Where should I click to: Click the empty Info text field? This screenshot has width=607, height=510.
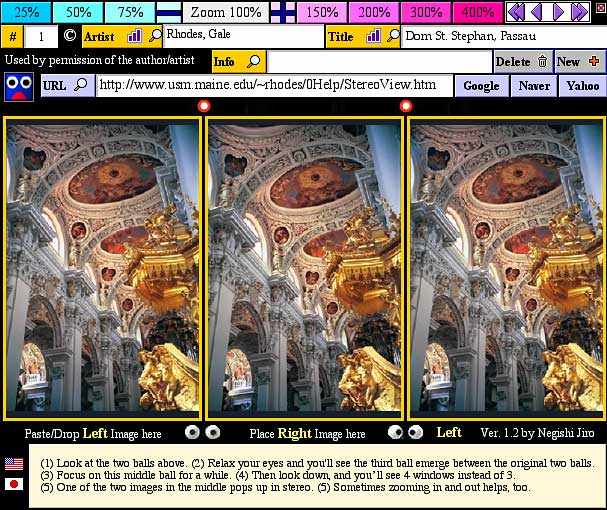(379, 61)
